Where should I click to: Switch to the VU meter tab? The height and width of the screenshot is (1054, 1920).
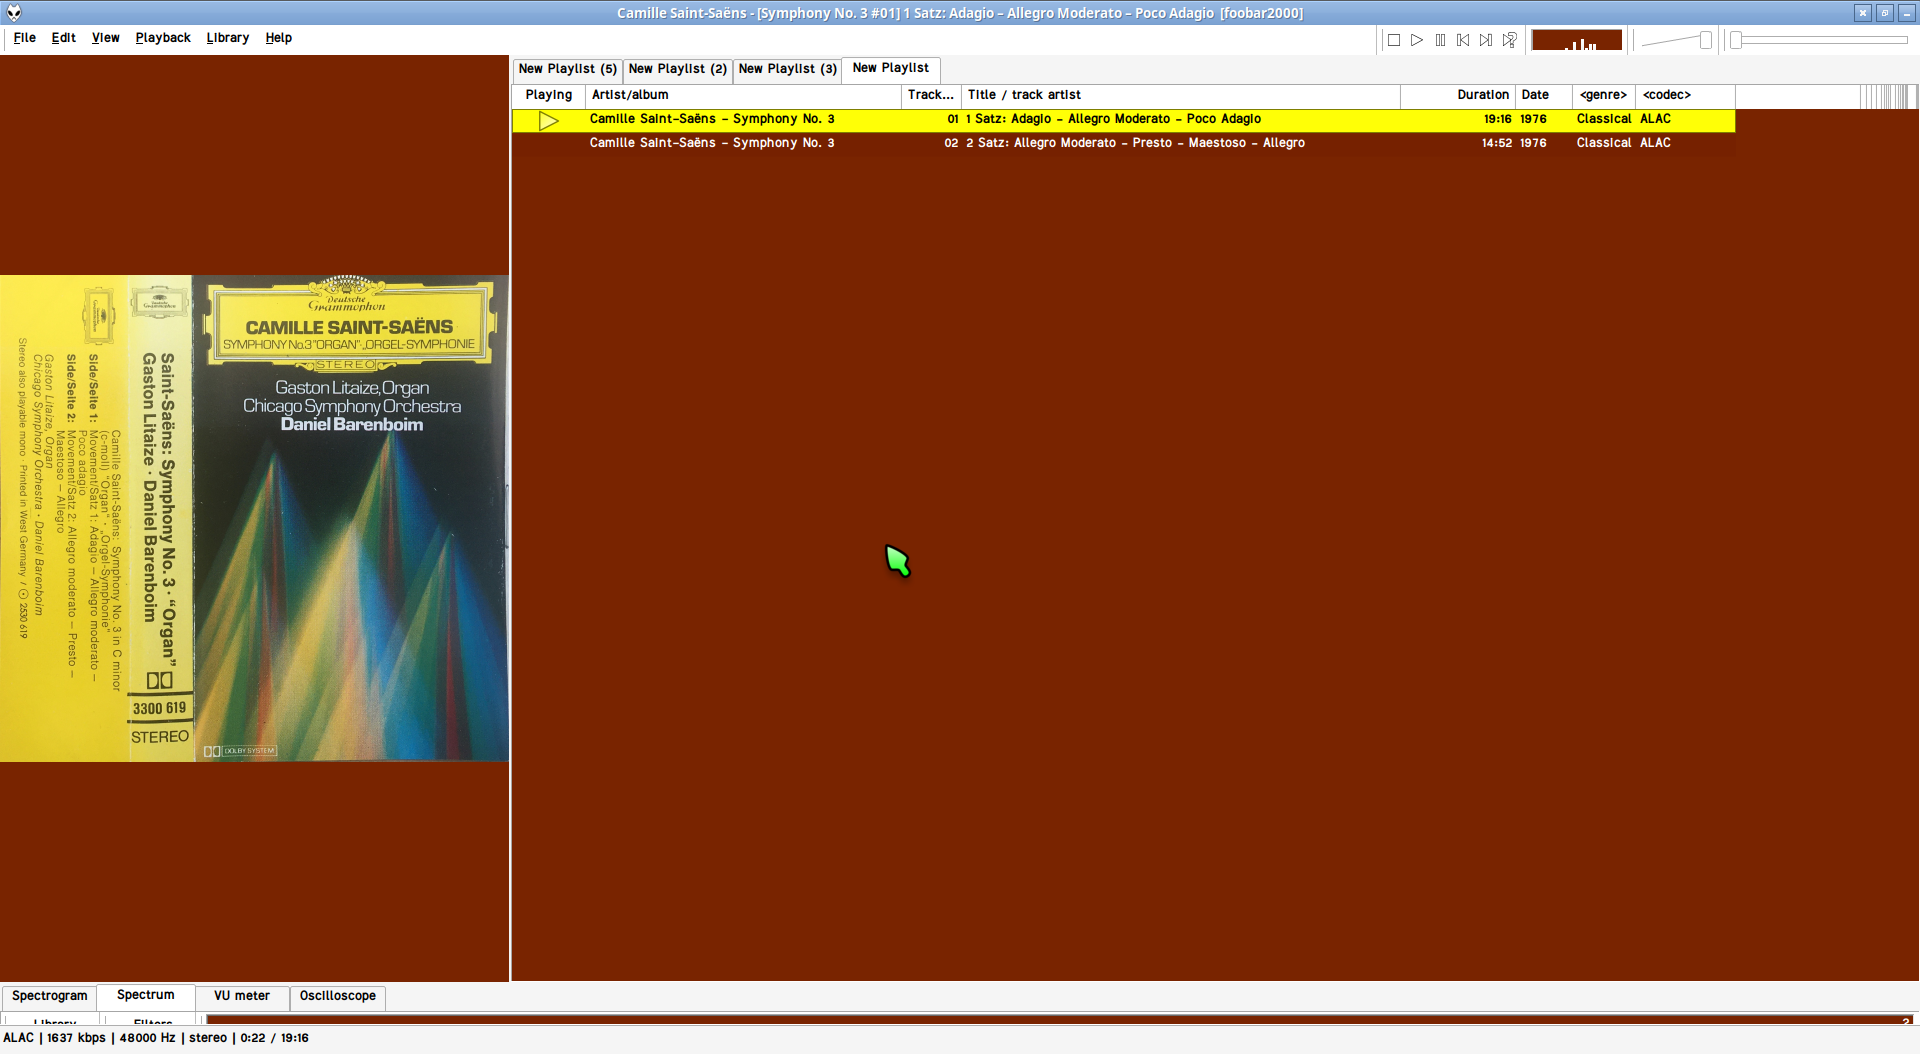242,996
